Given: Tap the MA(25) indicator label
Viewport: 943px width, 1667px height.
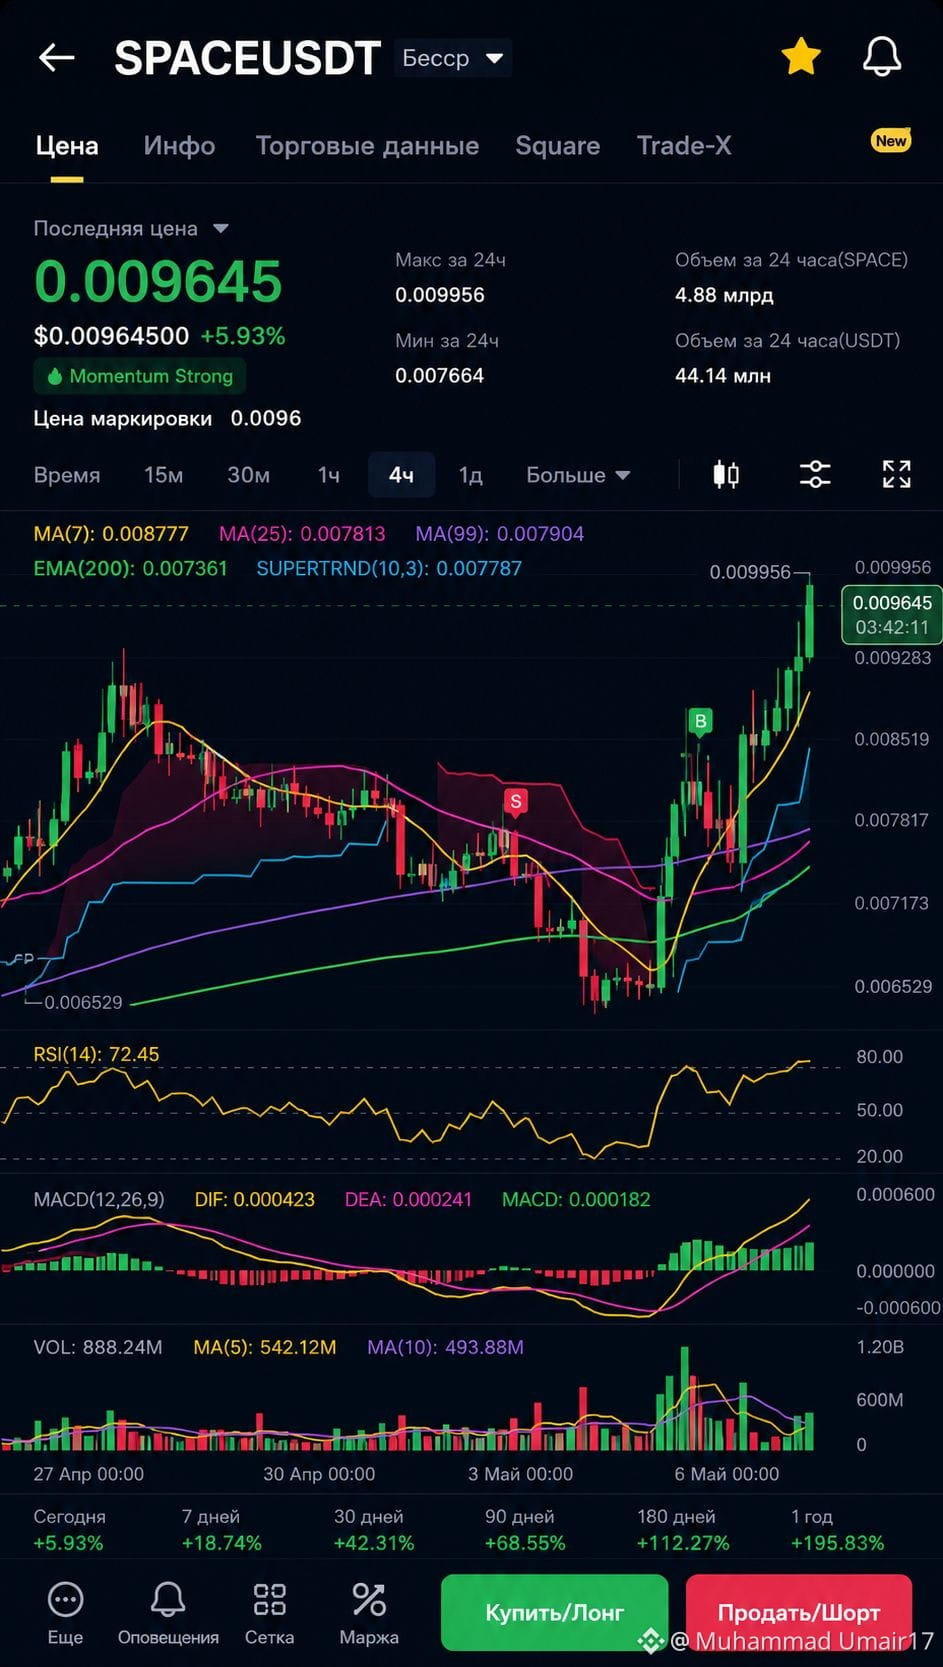Looking at the screenshot, I should (302, 534).
